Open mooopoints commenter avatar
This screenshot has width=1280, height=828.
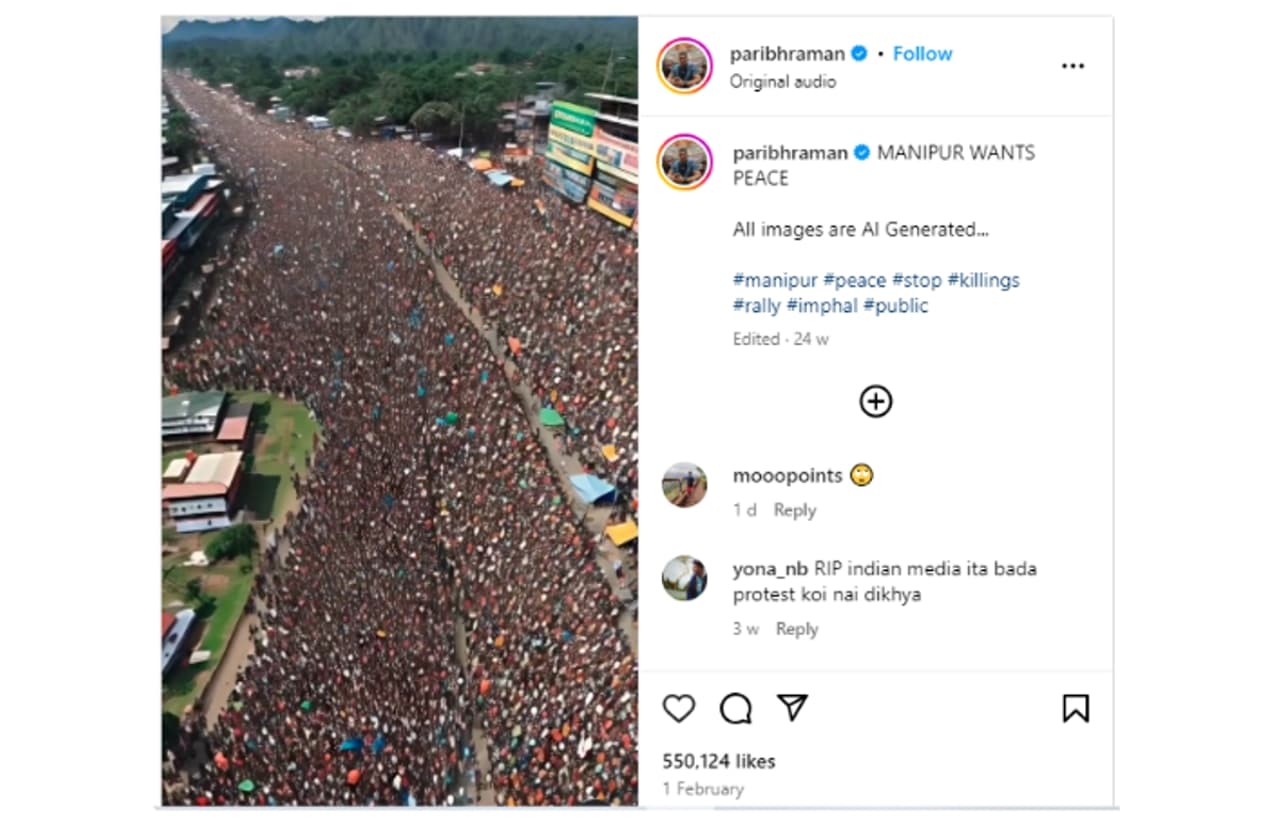[x=685, y=485]
